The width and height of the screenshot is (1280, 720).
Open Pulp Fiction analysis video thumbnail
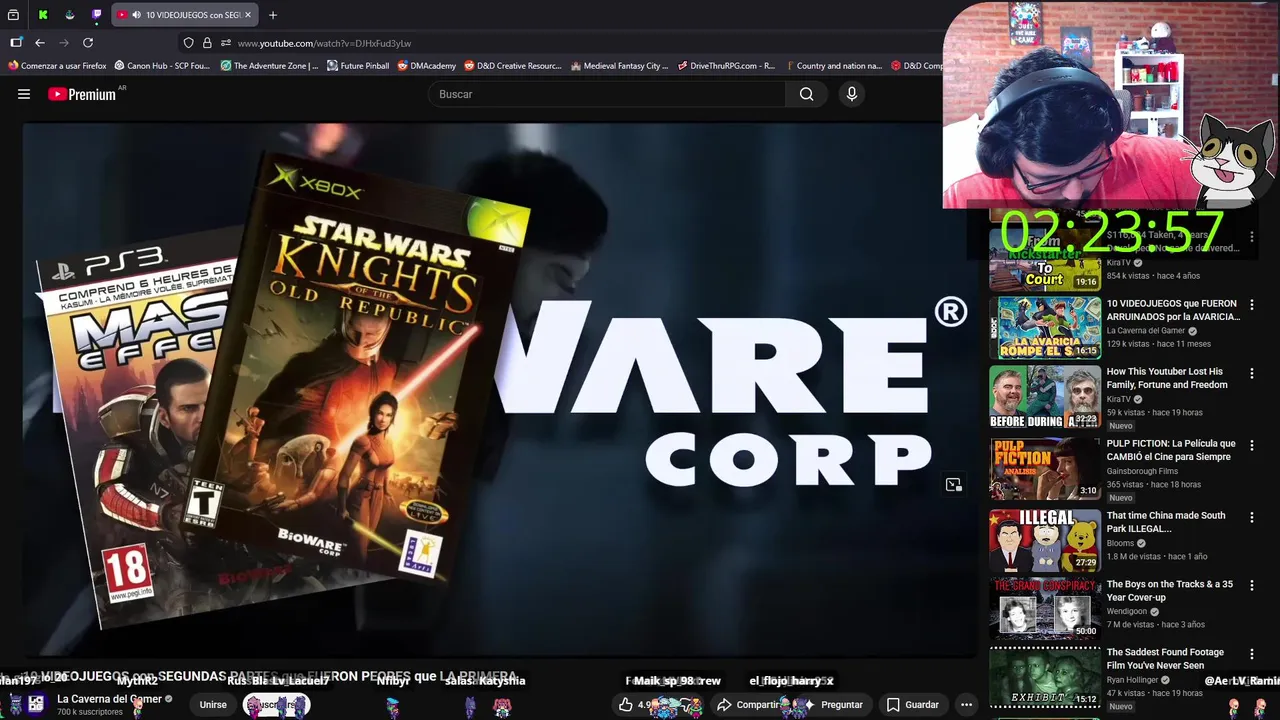[x=1045, y=468]
